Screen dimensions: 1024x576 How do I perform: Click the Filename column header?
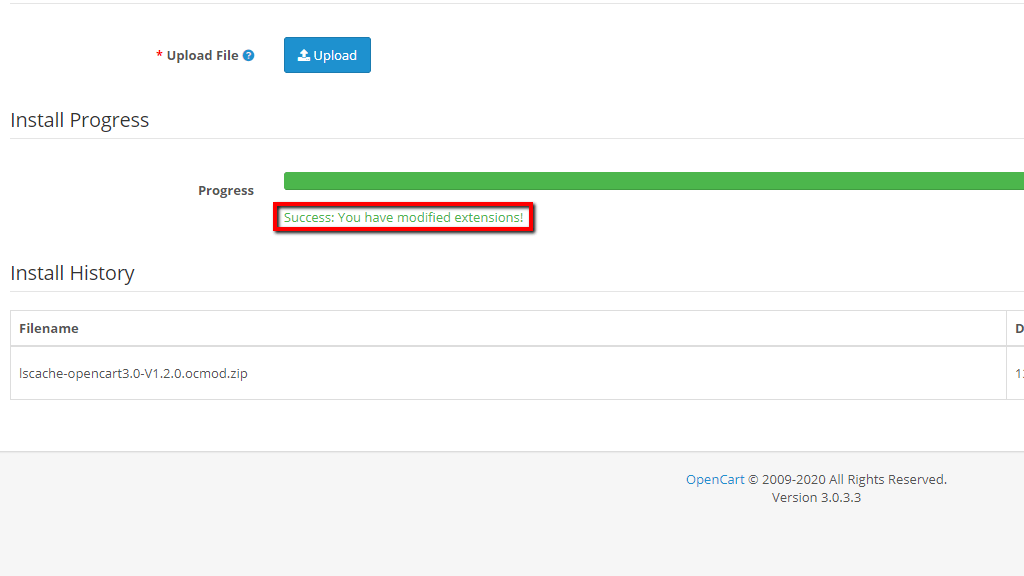[x=48, y=328]
